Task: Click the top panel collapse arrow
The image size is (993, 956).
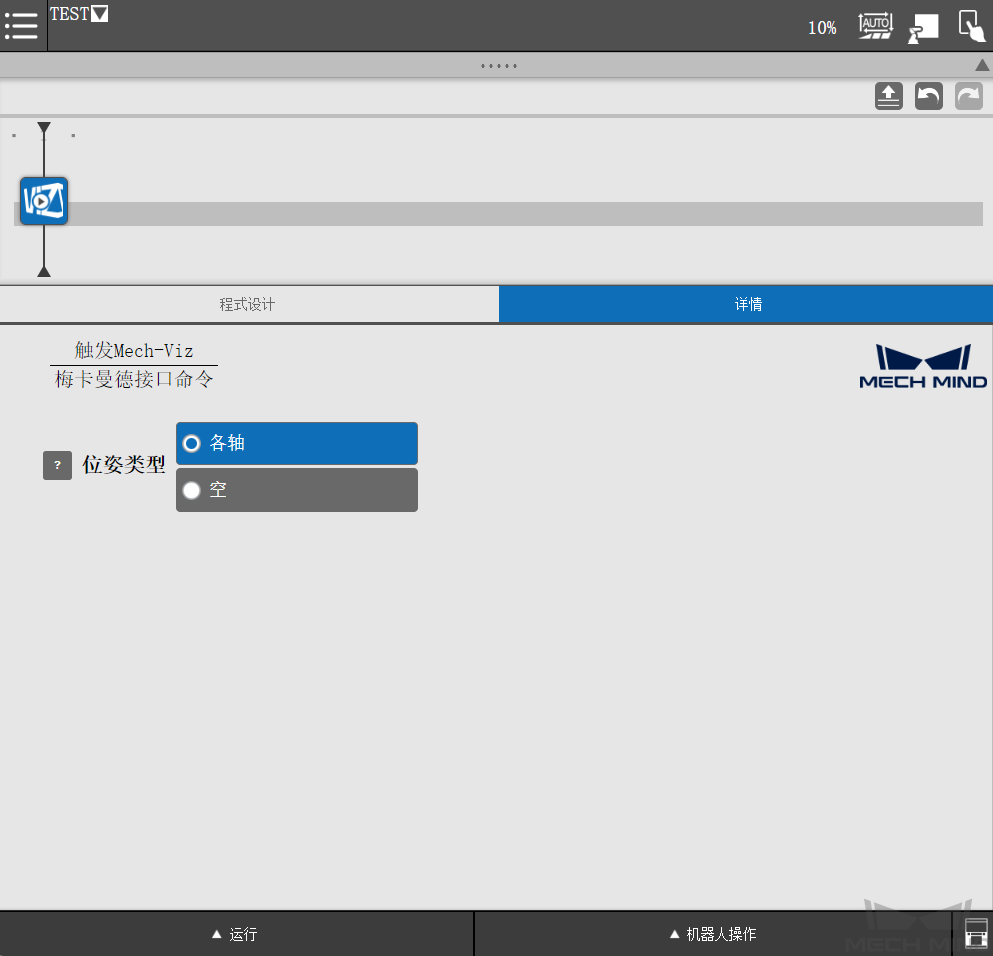Action: (x=980, y=64)
